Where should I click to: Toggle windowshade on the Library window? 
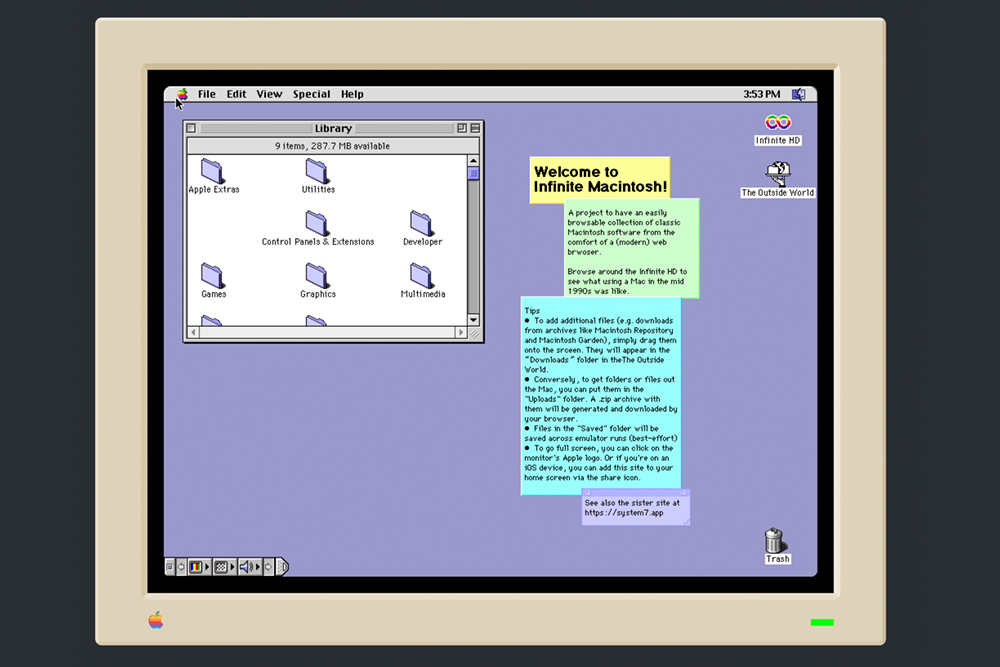pos(476,128)
